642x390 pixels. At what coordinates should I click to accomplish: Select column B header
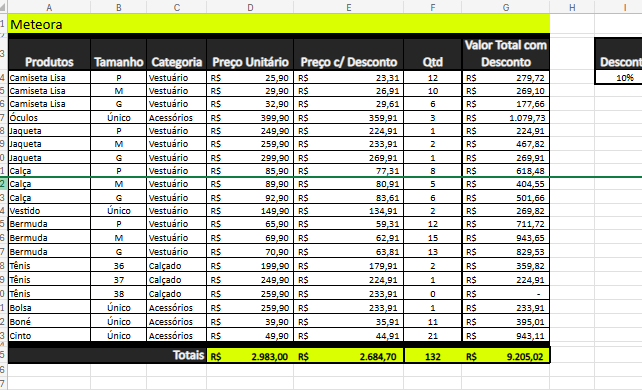119,7
